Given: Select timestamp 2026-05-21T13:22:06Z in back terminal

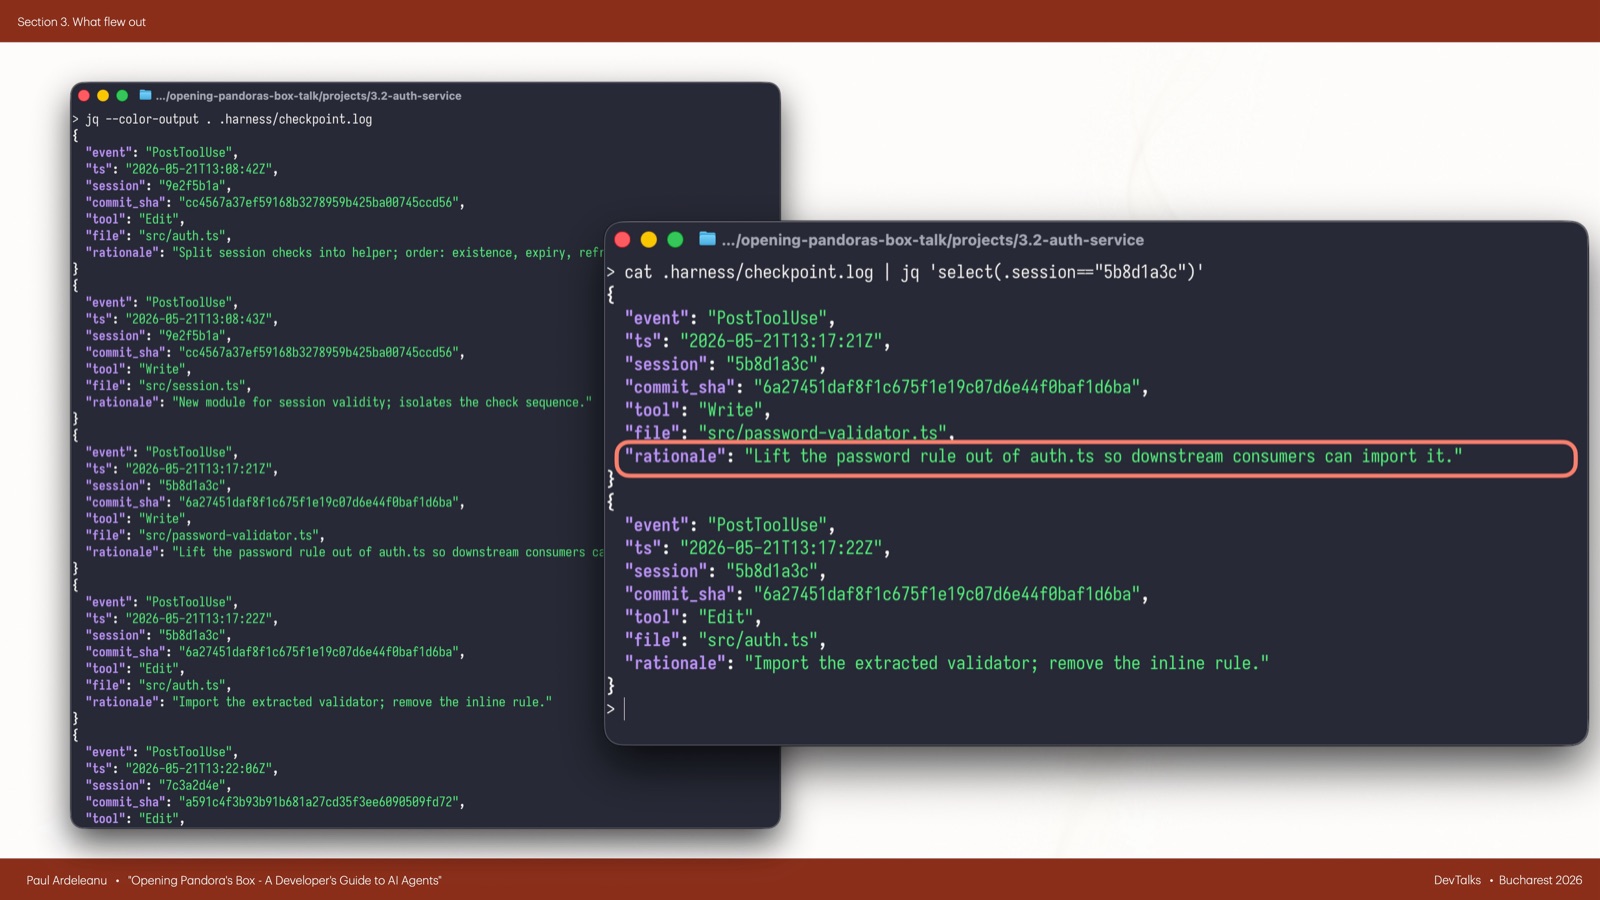Looking at the screenshot, I should pos(201,769).
